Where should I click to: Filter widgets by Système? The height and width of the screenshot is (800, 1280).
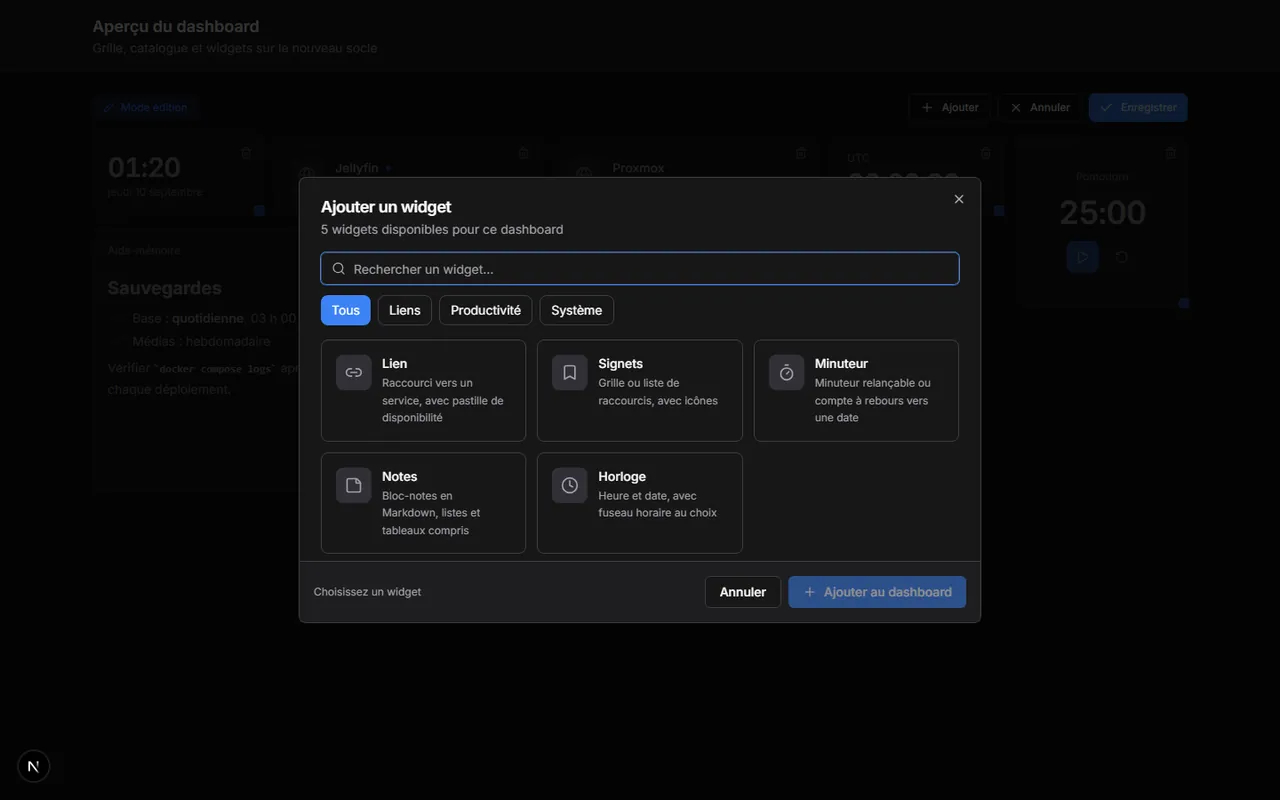577,310
